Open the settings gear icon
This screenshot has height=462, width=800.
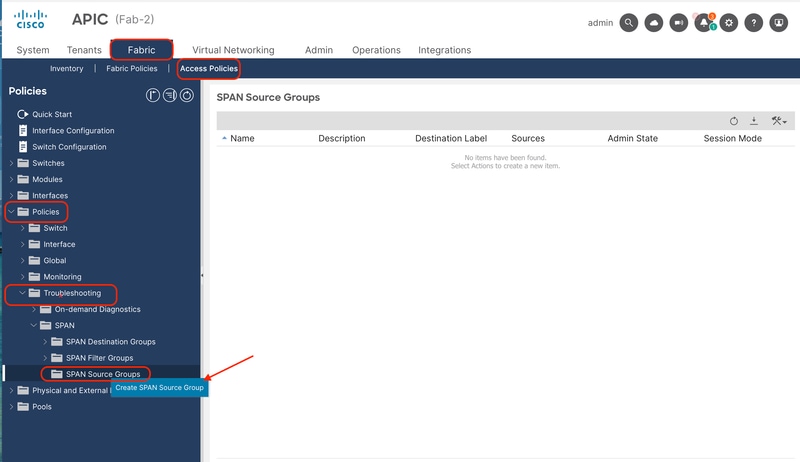coord(729,23)
